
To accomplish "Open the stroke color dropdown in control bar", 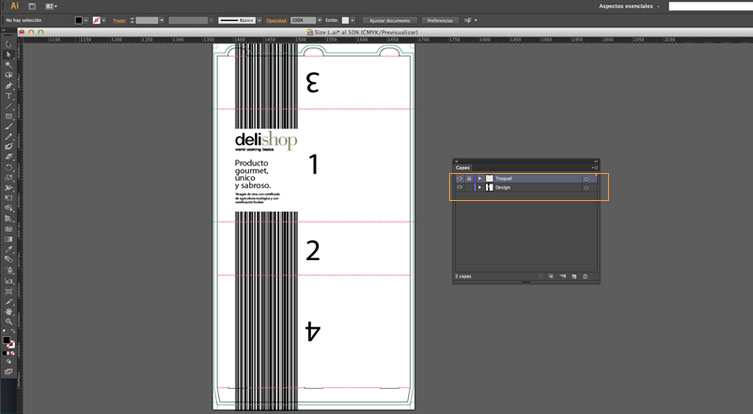I will tap(104, 20).
